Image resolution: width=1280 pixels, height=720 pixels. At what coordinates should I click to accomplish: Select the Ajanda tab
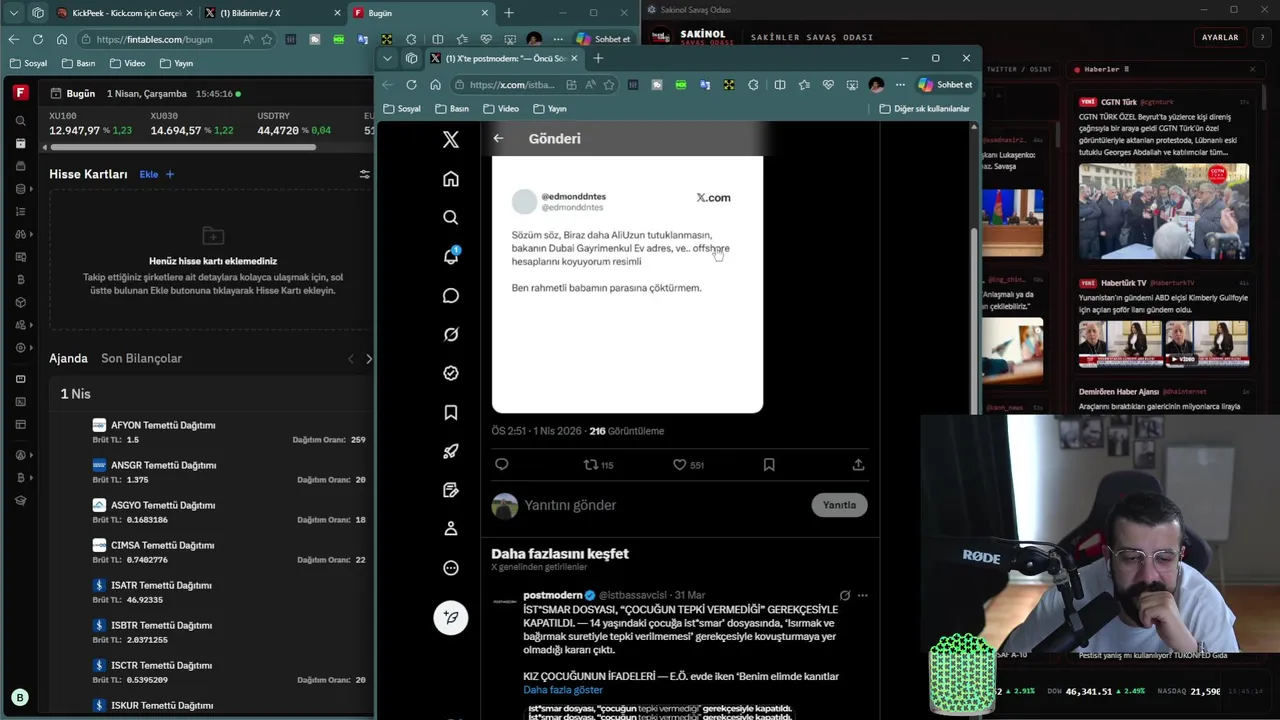tap(68, 358)
